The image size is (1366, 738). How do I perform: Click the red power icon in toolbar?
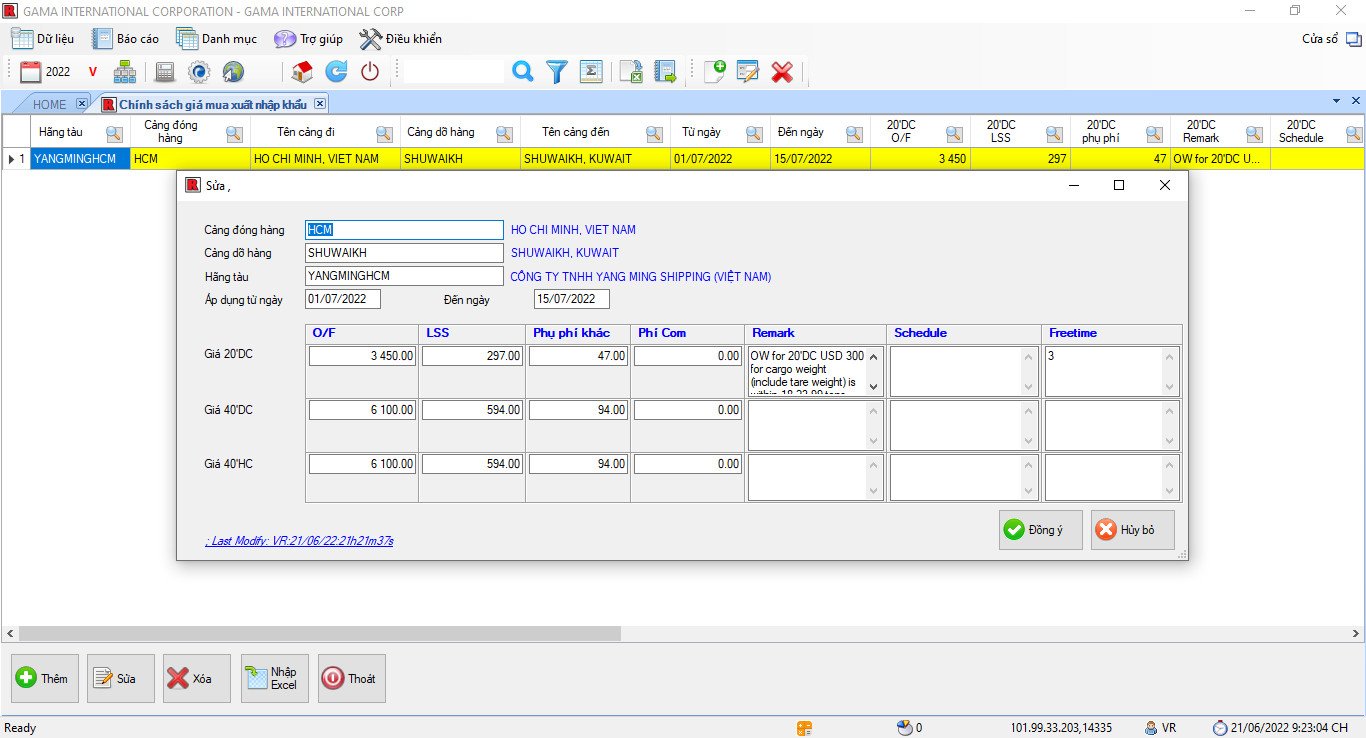(370, 71)
